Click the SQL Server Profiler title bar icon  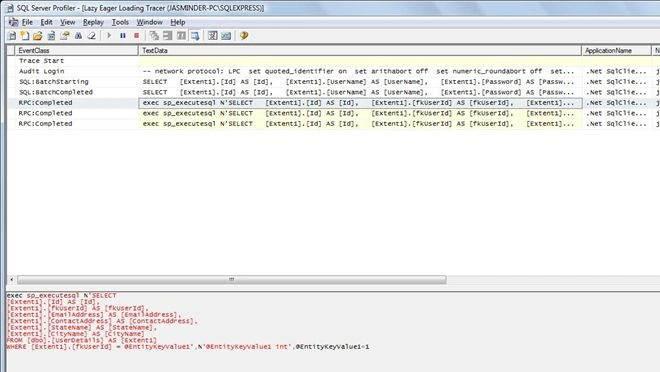9,8
